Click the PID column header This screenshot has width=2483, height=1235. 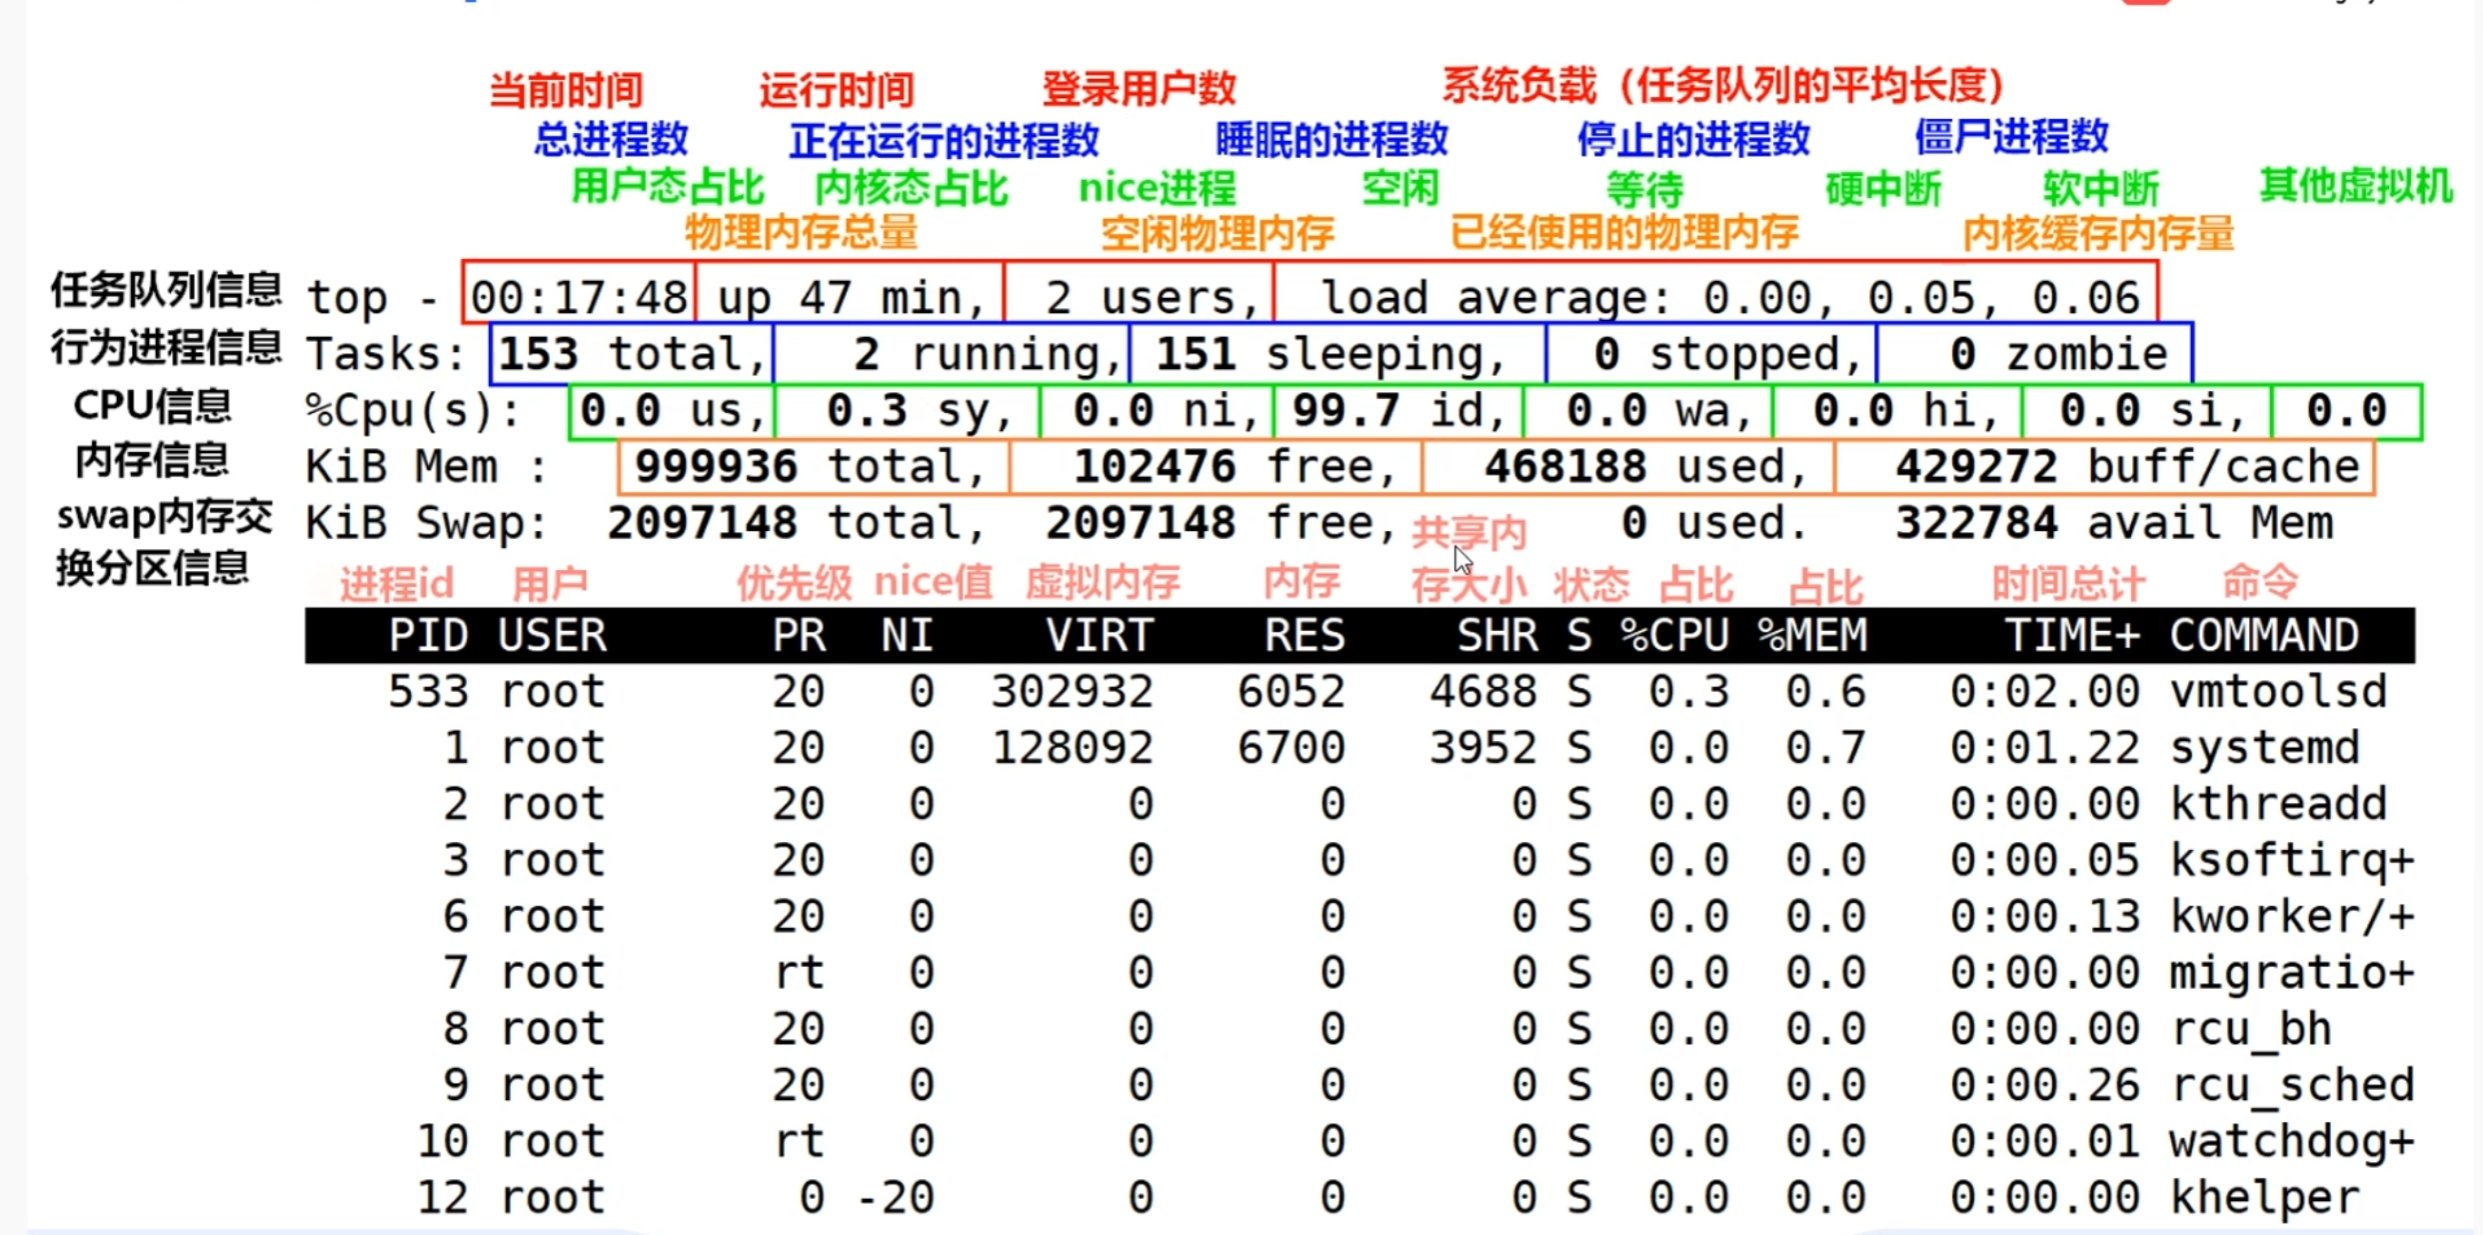[428, 635]
